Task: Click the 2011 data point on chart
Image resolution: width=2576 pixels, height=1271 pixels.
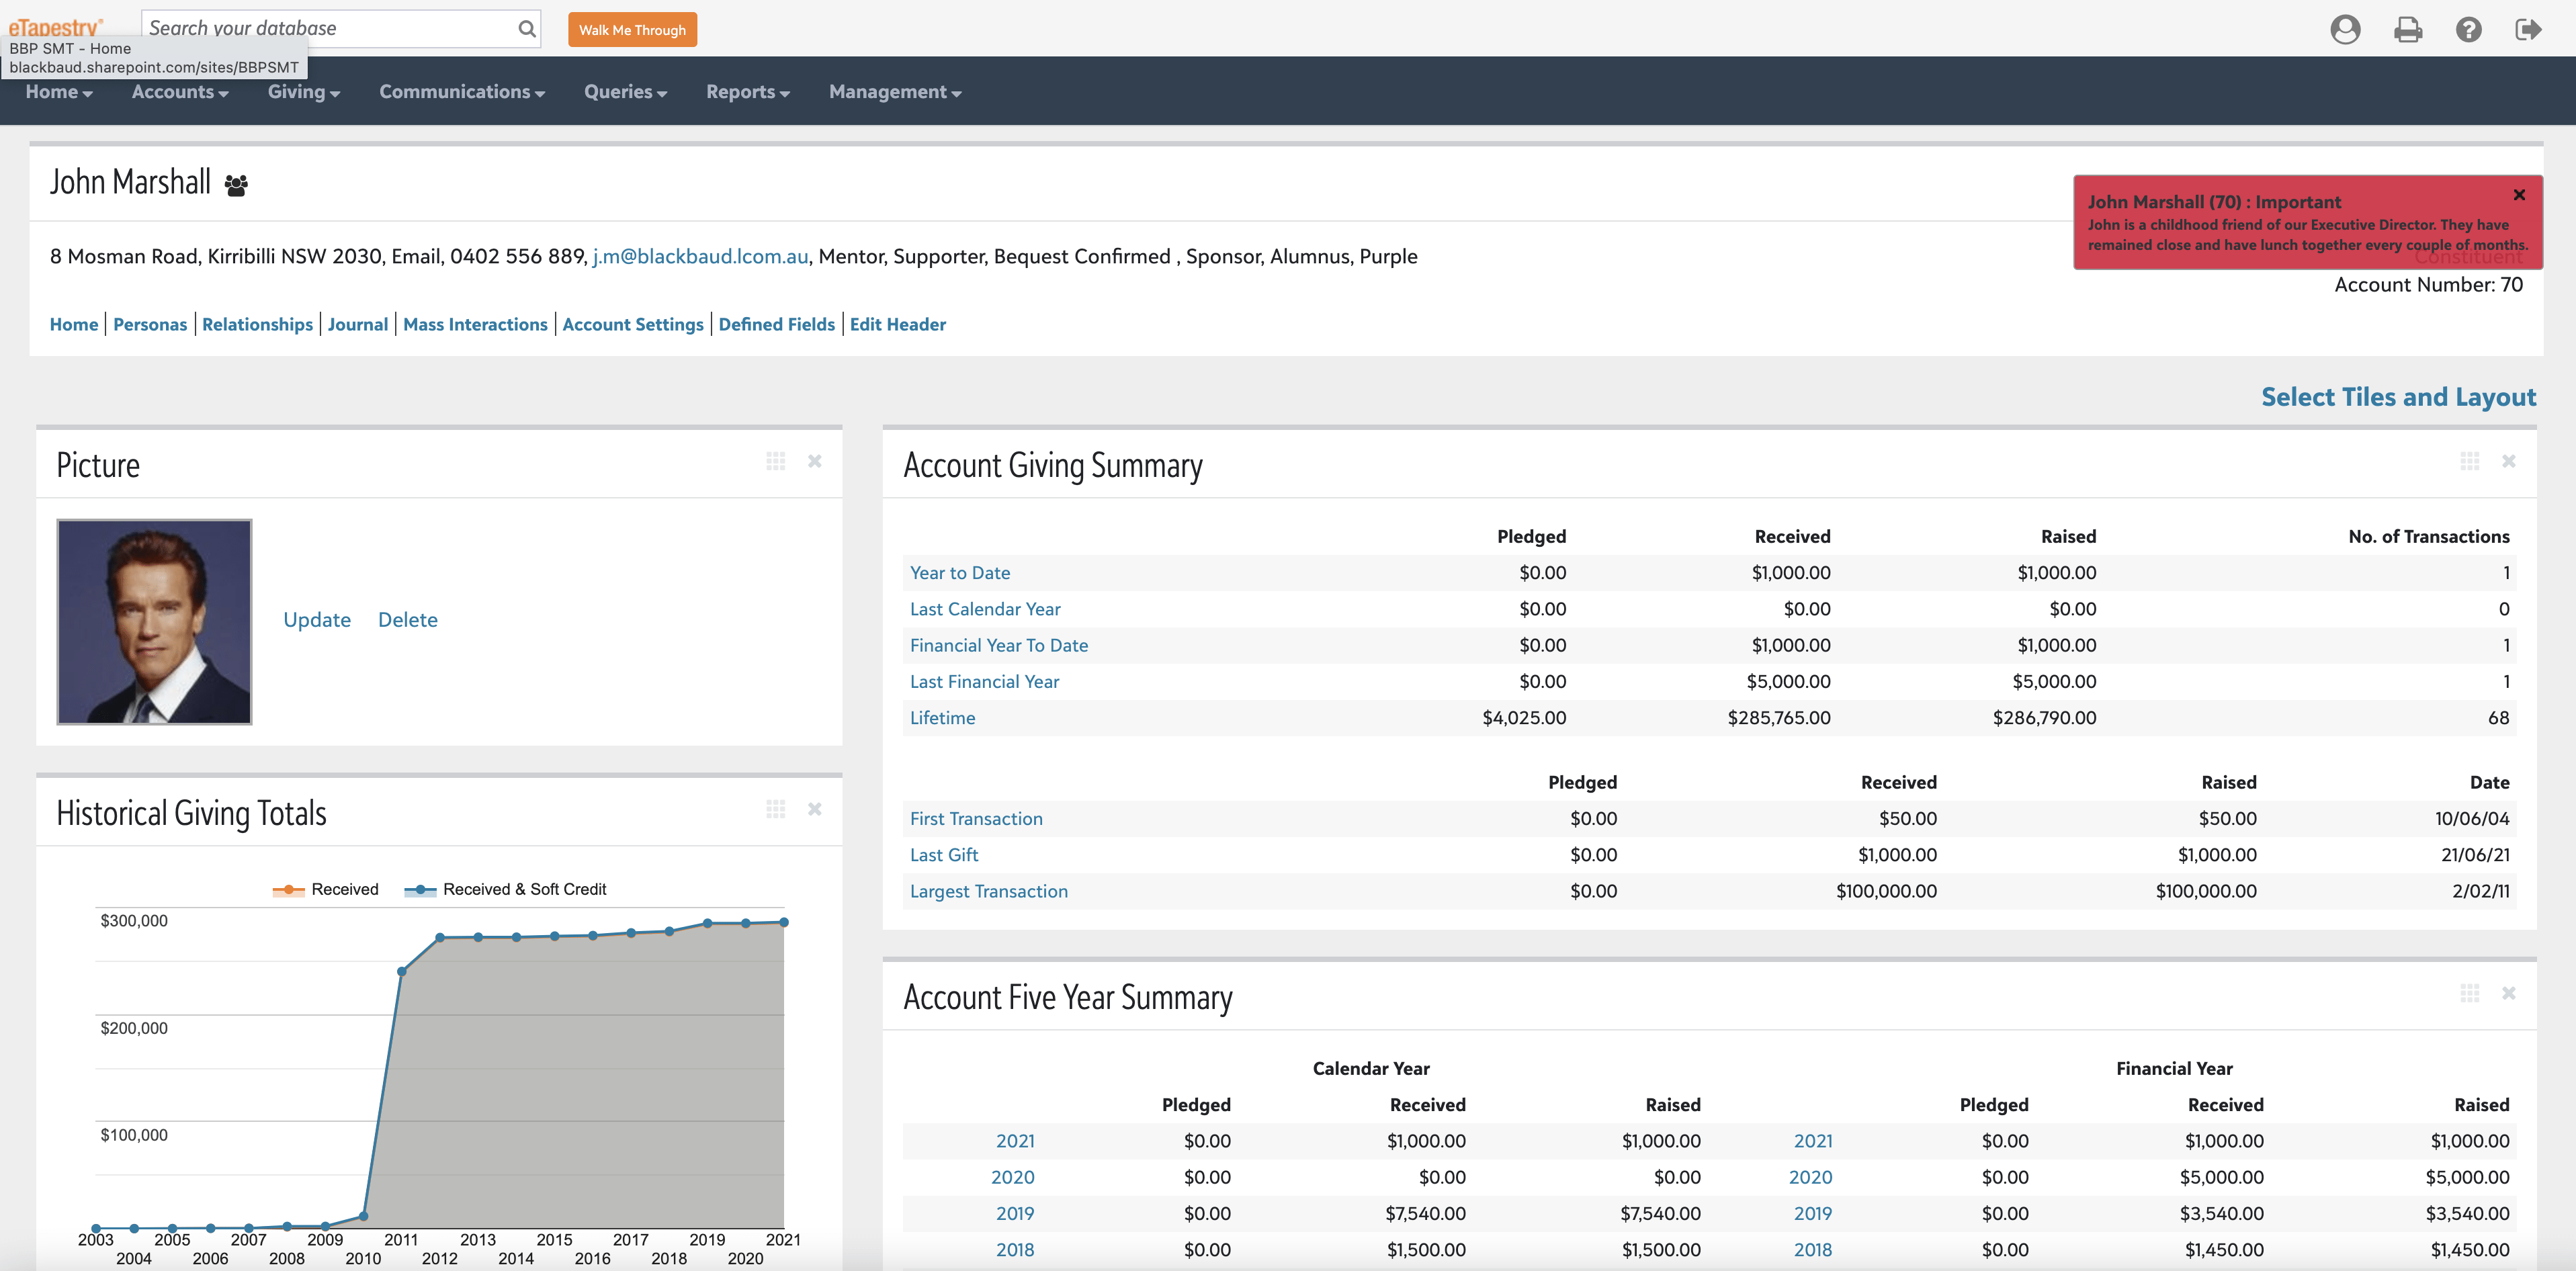Action: [402, 971]
